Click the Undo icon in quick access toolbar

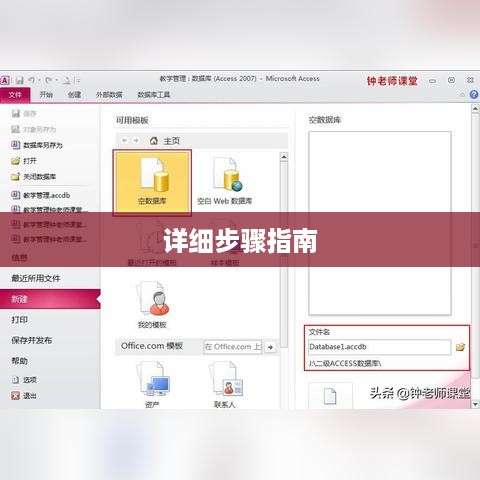[x=32, y=80]
